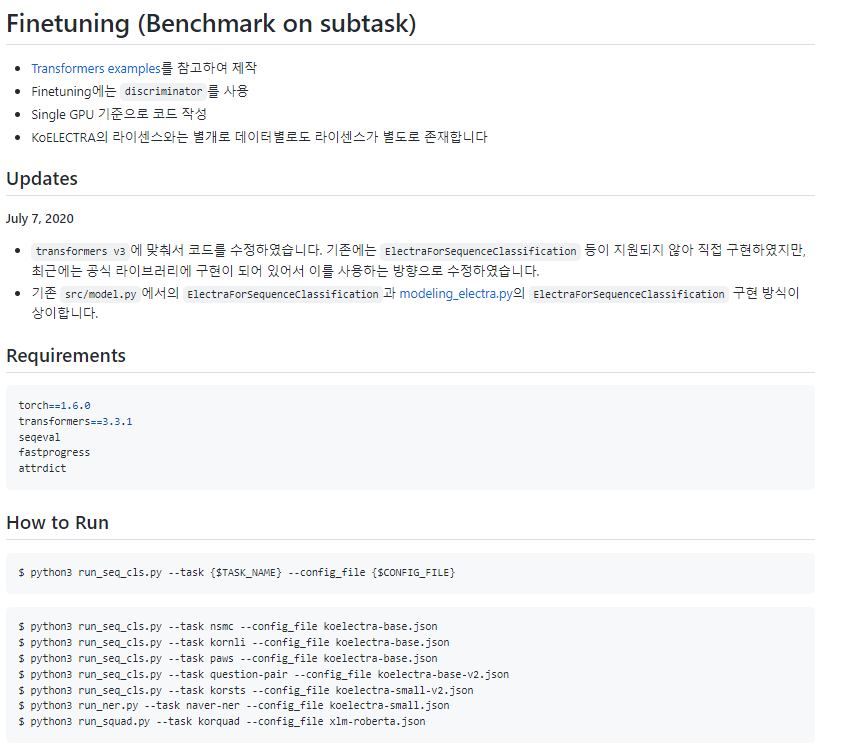Click the Requirements section heading
This screenshot has width=841, height=755.
(66, 356)
